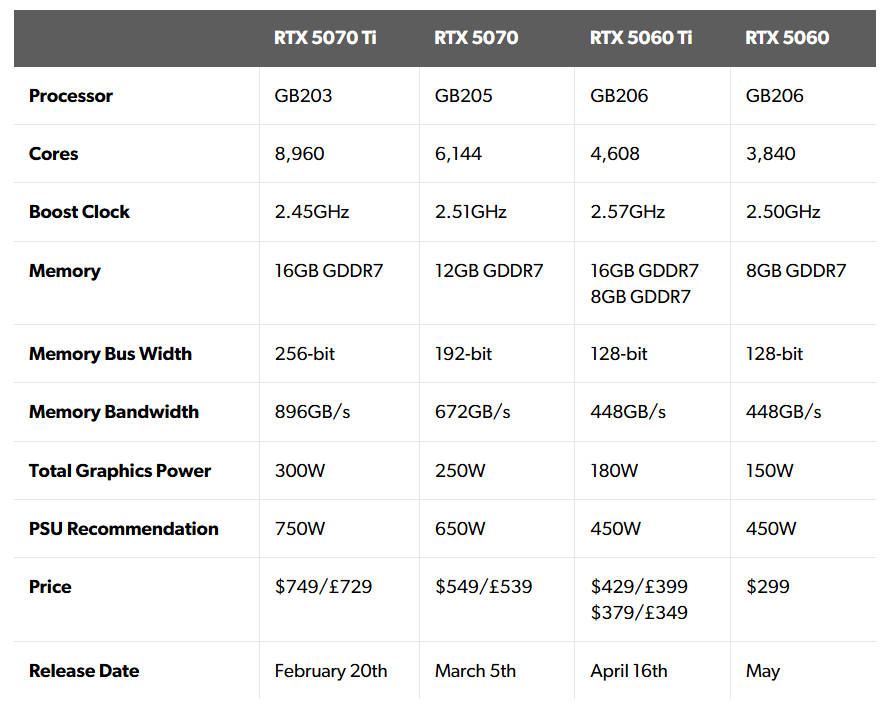The image size is (889, 710).
Task: Click the Processor row label
Action: pyautogui.click(x=71, y=96)
